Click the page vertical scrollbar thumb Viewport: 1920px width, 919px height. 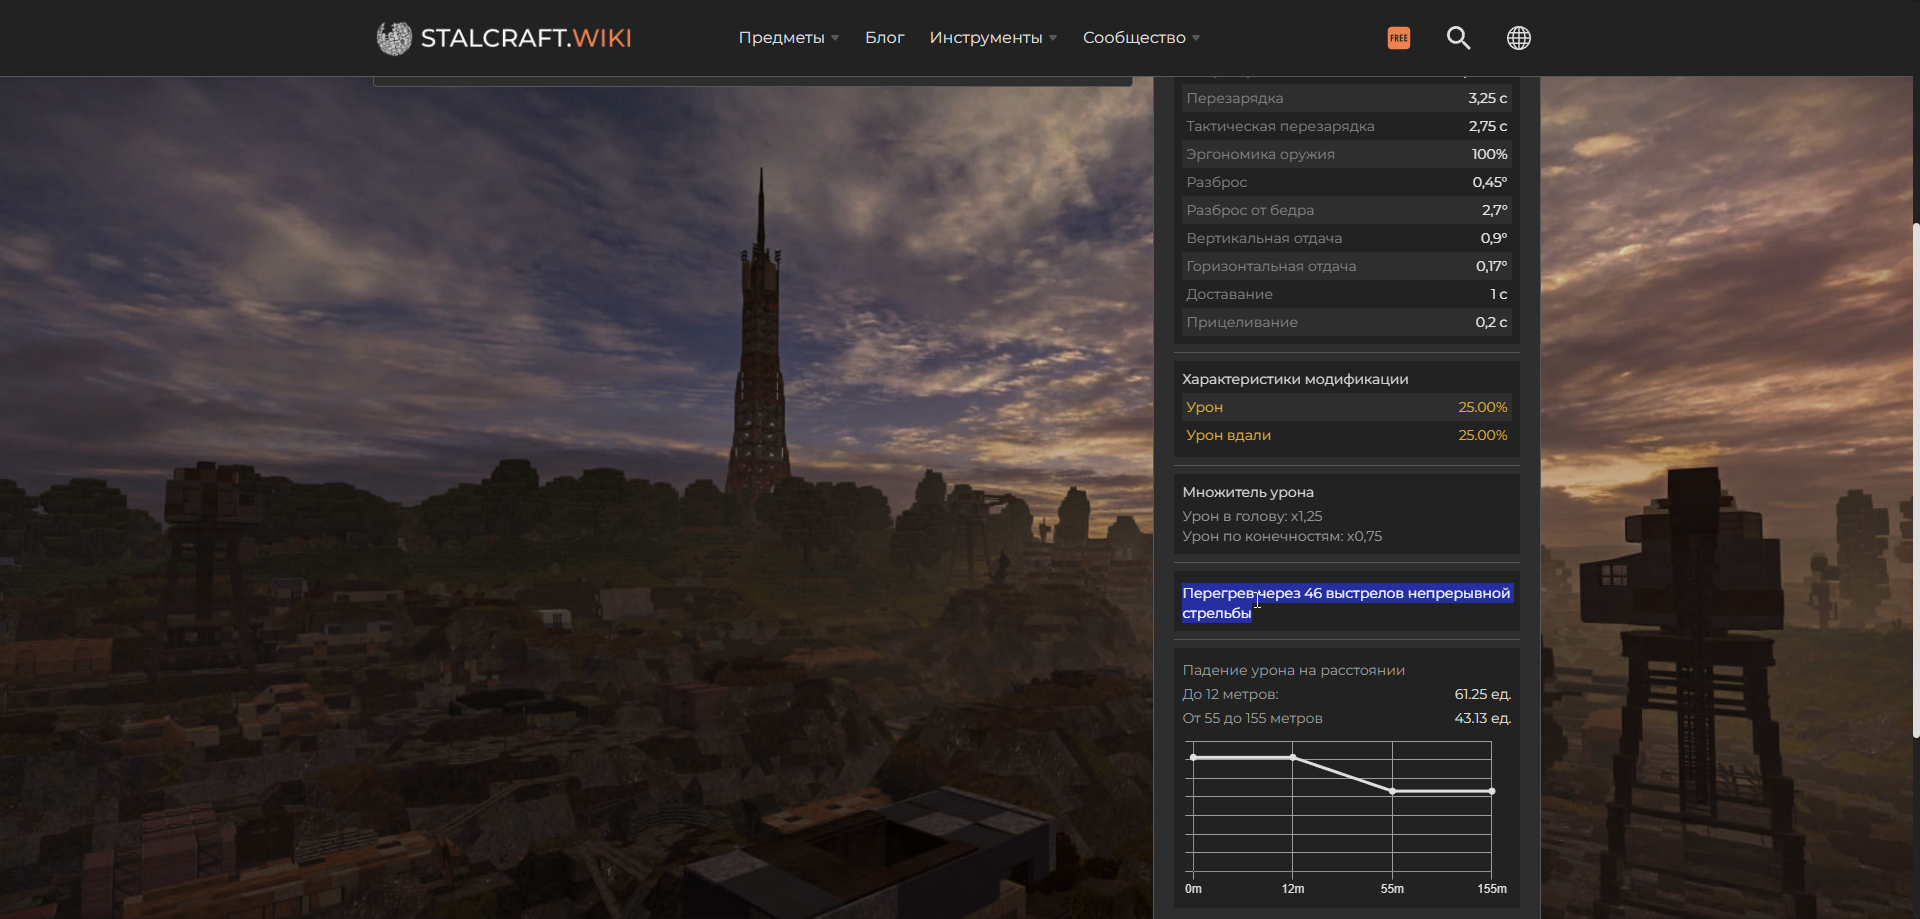point(1915,480)
